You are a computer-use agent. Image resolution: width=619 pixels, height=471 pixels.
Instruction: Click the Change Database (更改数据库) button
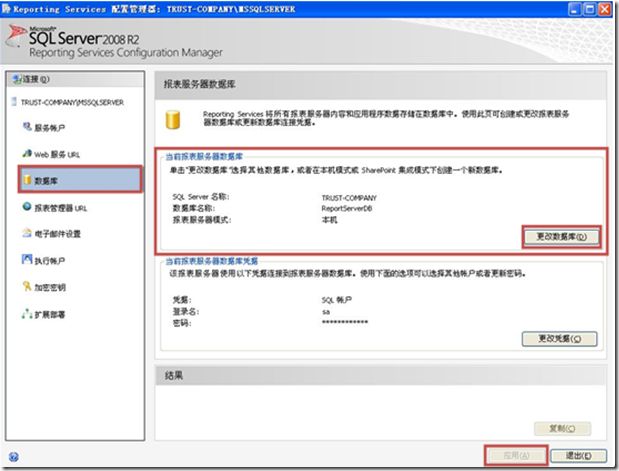pyautogui.click(x=561, y=237)
